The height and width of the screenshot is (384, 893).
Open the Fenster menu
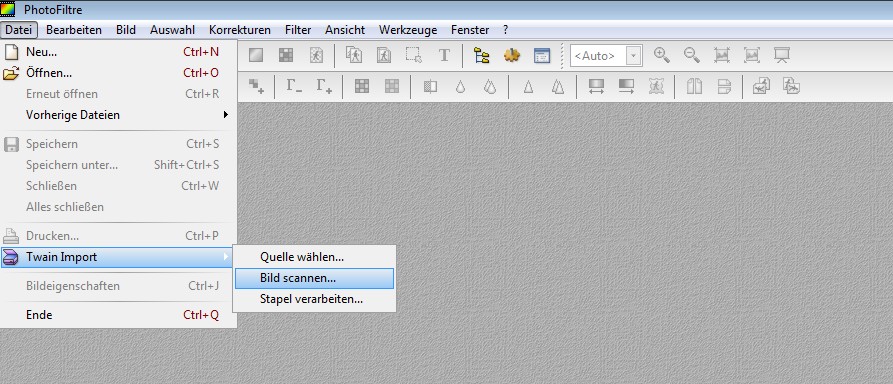(470, 30)
